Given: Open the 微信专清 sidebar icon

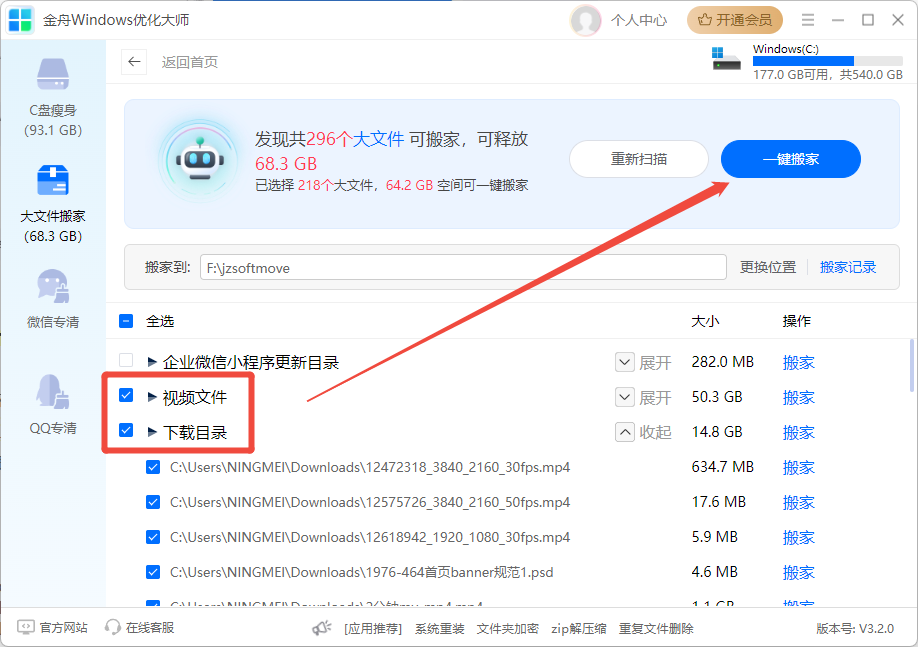Looking at the screenshot, I should tap(53, 286).
